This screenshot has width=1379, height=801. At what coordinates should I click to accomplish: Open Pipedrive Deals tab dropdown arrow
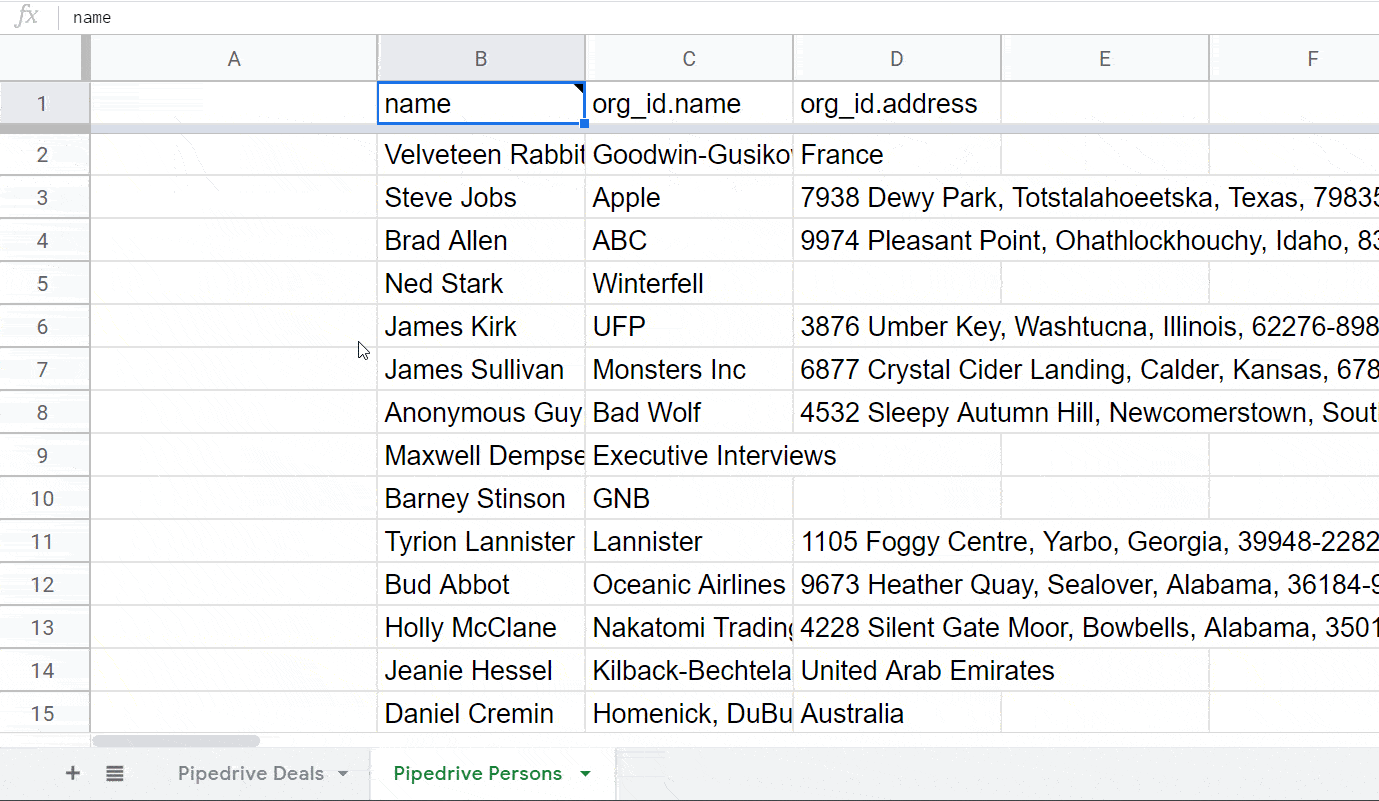click(343, 774)
